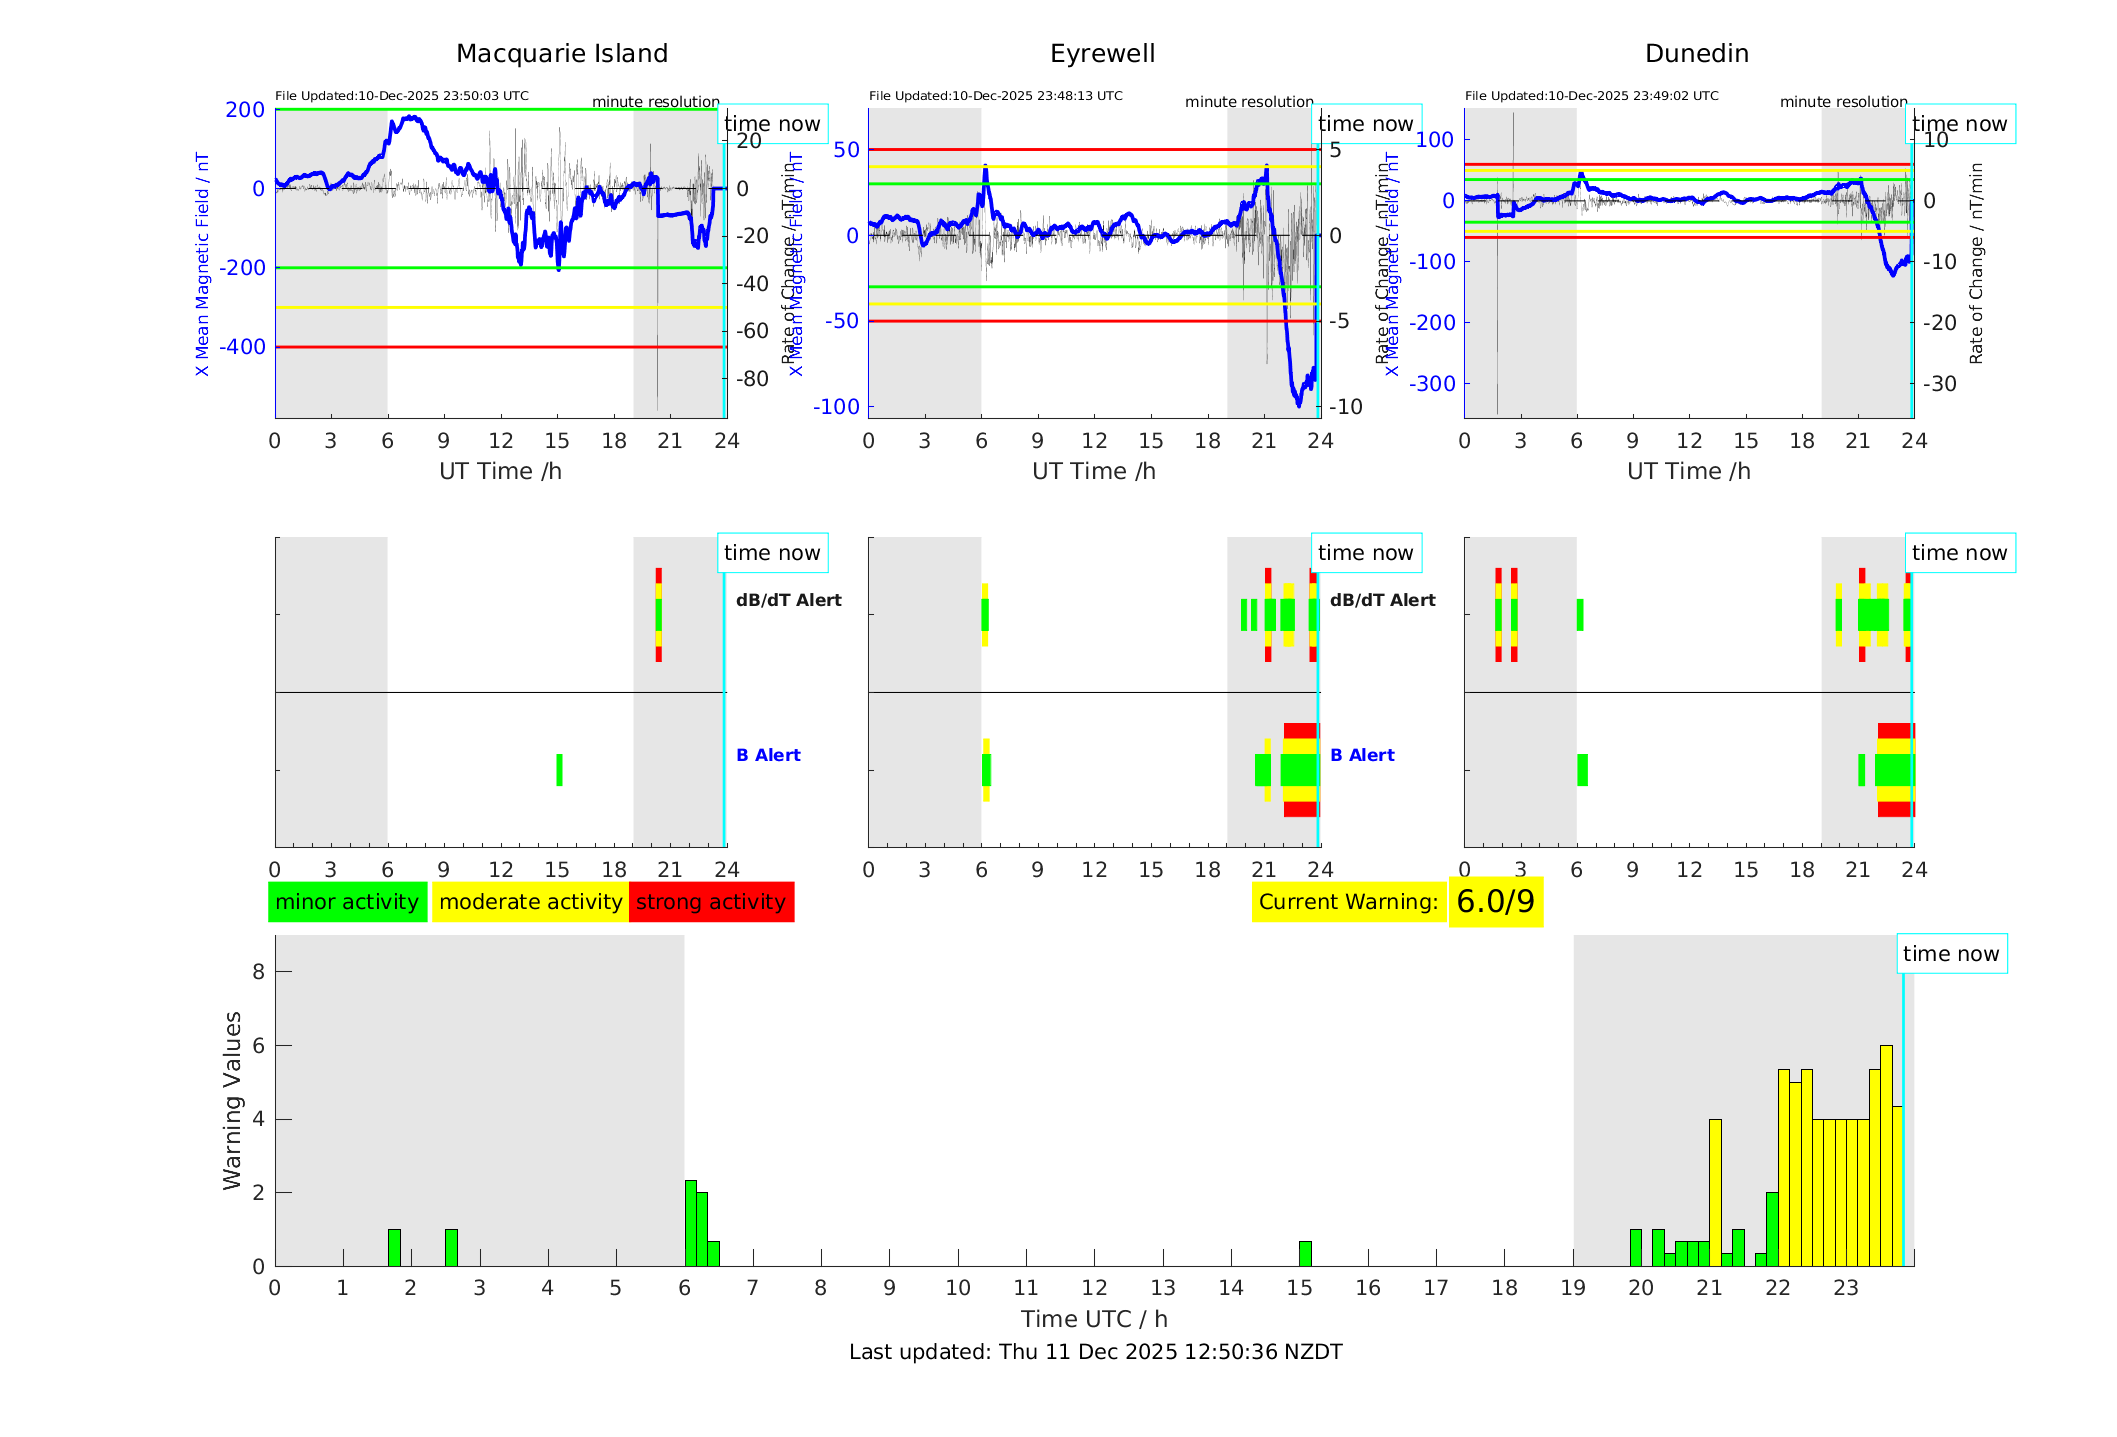The height and width of the screenshot is (1437, 2117).
Task: Click the Macquarie Island B Alert label
Action: 768,755
